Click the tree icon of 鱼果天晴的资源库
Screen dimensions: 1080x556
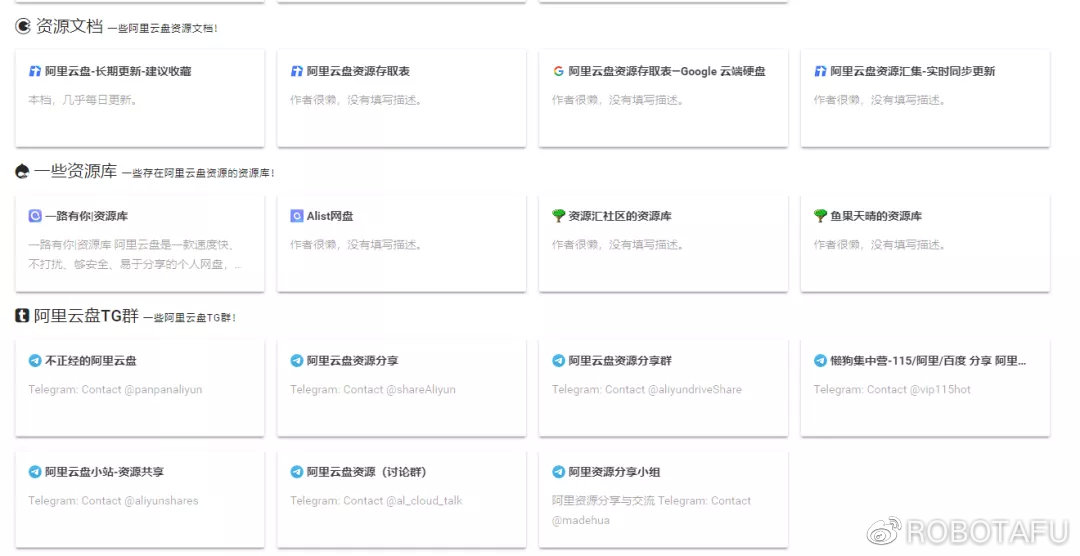click(820, 216)
